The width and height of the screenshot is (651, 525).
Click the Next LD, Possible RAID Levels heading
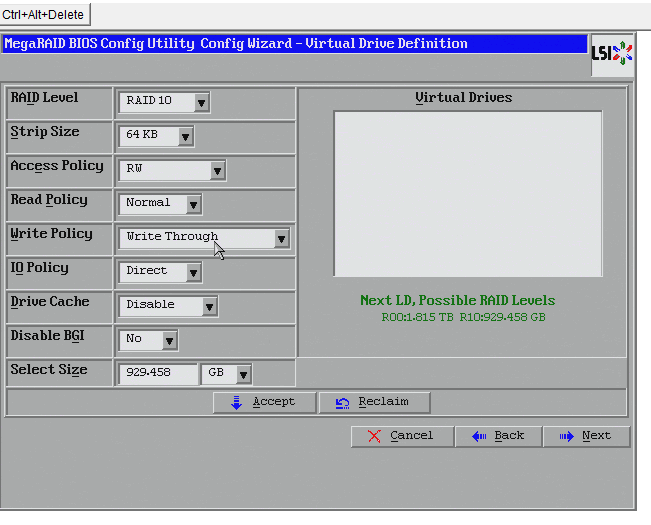point(458,300)
